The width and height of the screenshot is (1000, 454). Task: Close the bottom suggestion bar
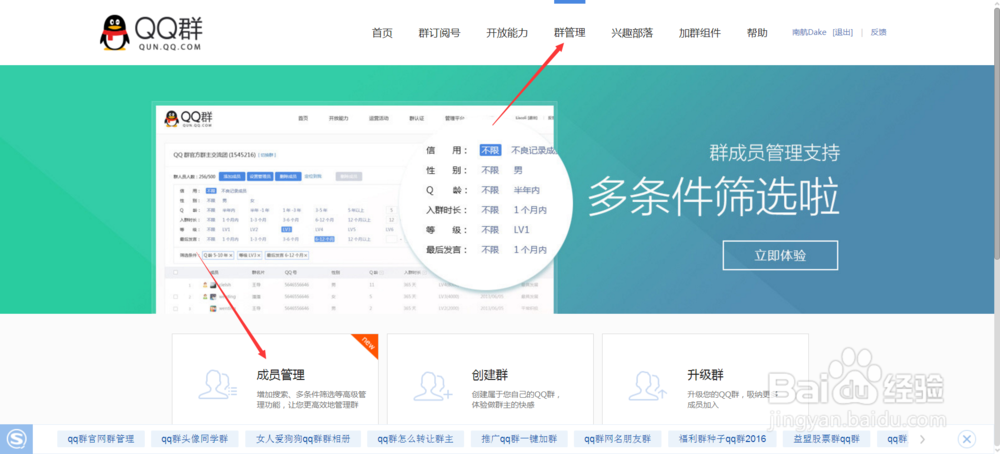coord(967,439)
